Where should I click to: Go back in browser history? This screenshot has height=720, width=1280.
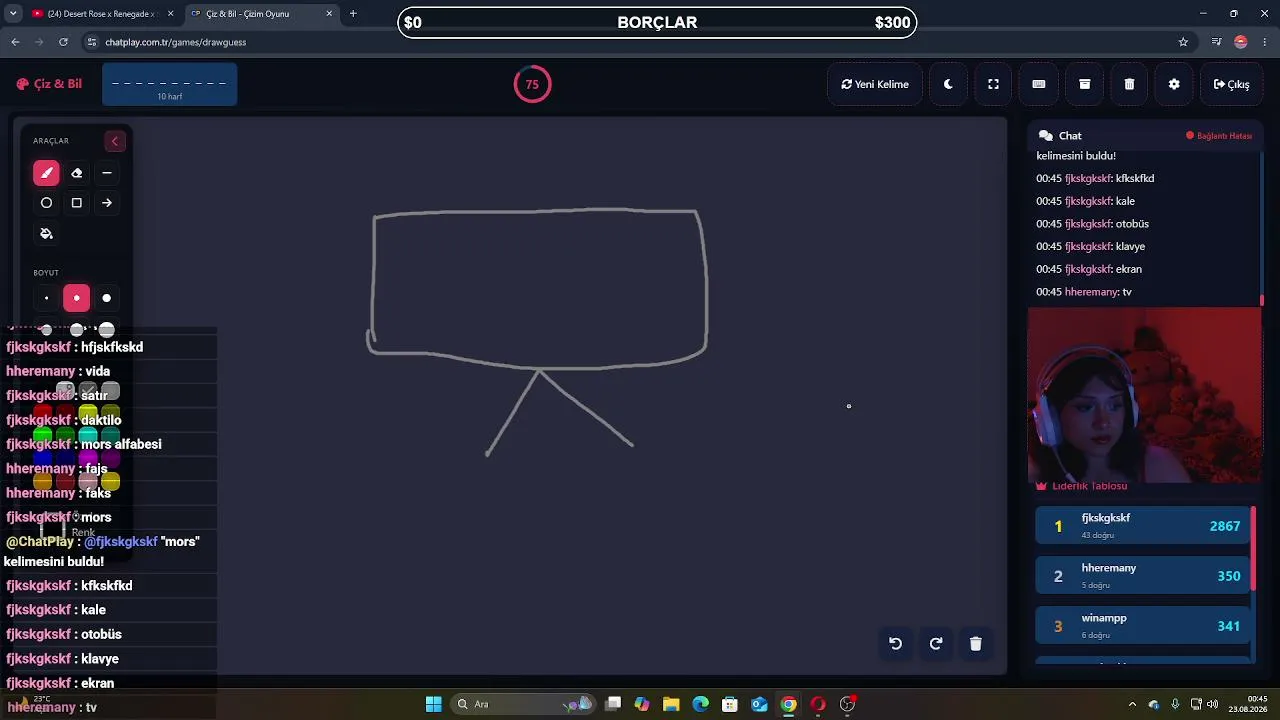[x=15, y=42]
